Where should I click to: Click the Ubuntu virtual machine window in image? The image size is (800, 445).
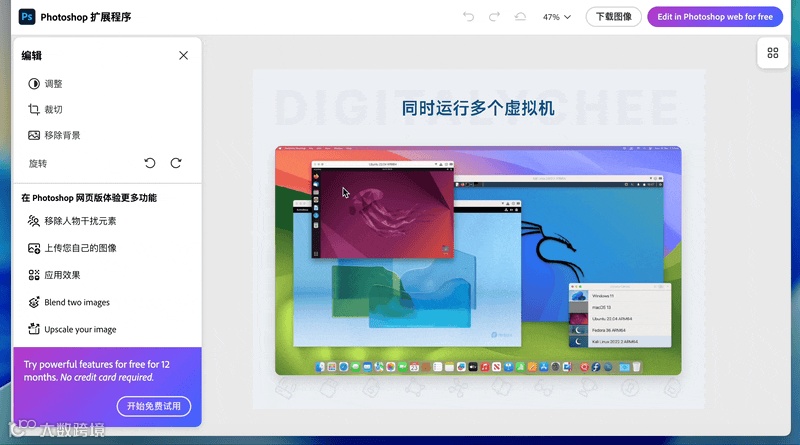[x=383, y=210]
